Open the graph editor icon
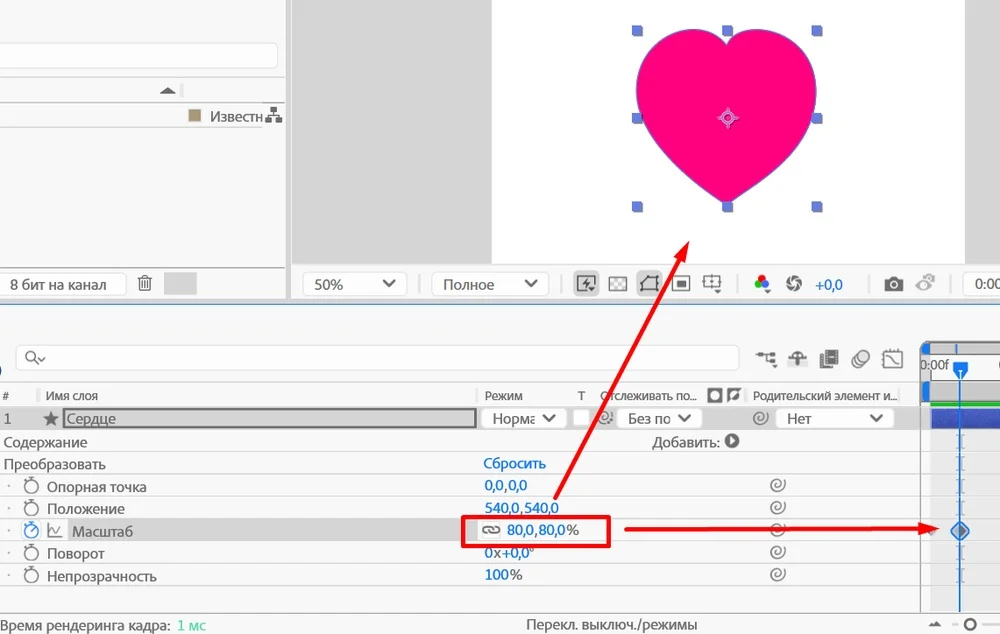Viewport: 1000px width, 634px height. 892,358
